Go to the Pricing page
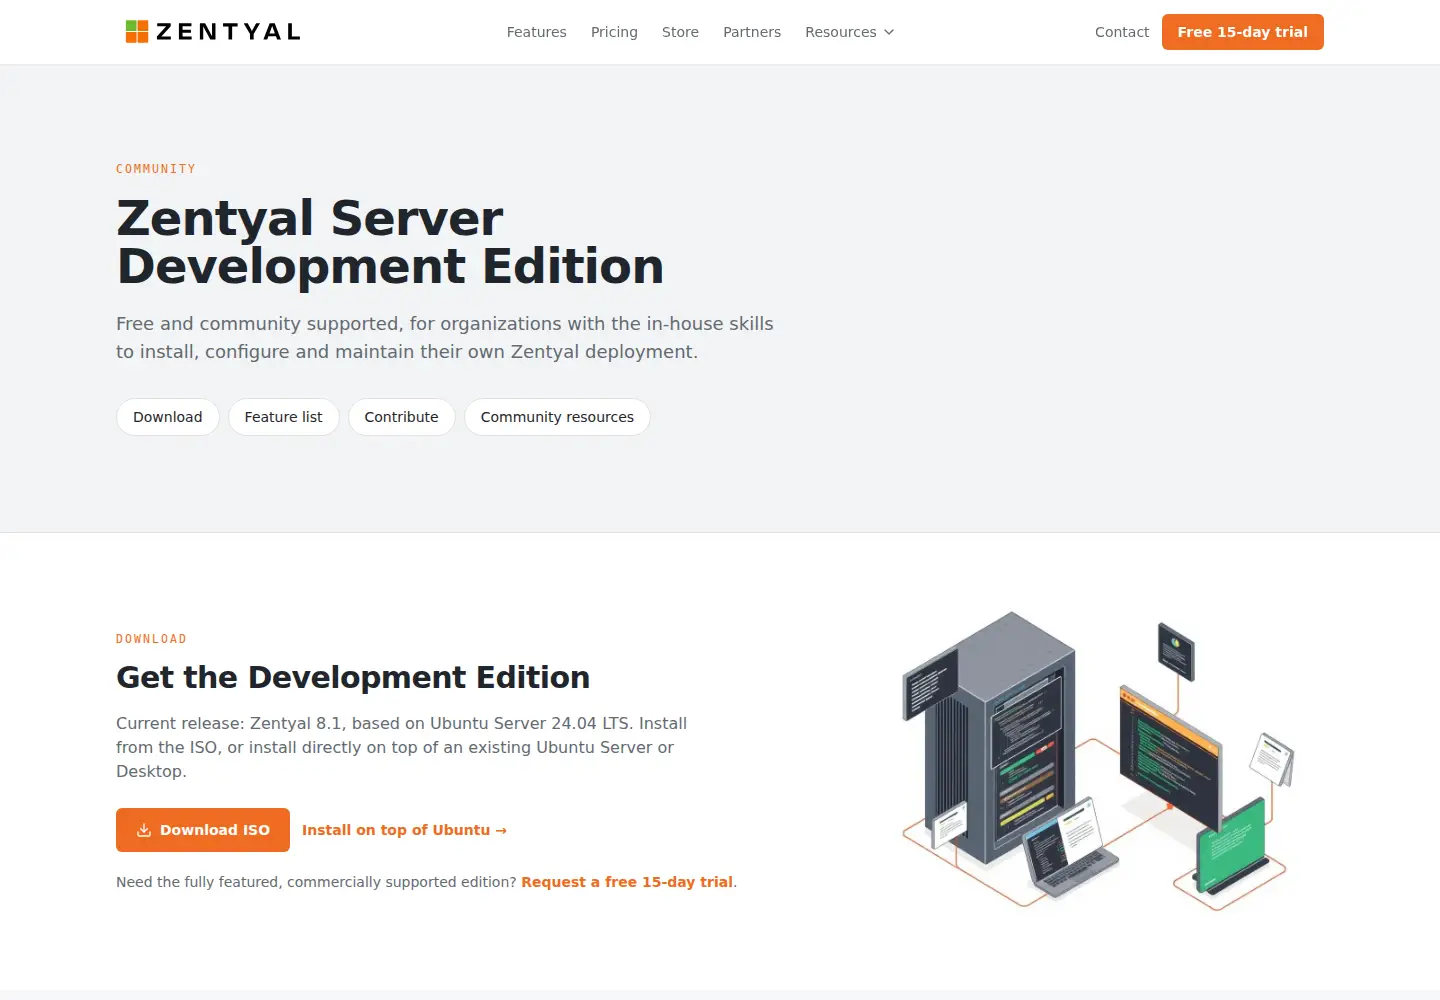 click(x=614, y=32)
